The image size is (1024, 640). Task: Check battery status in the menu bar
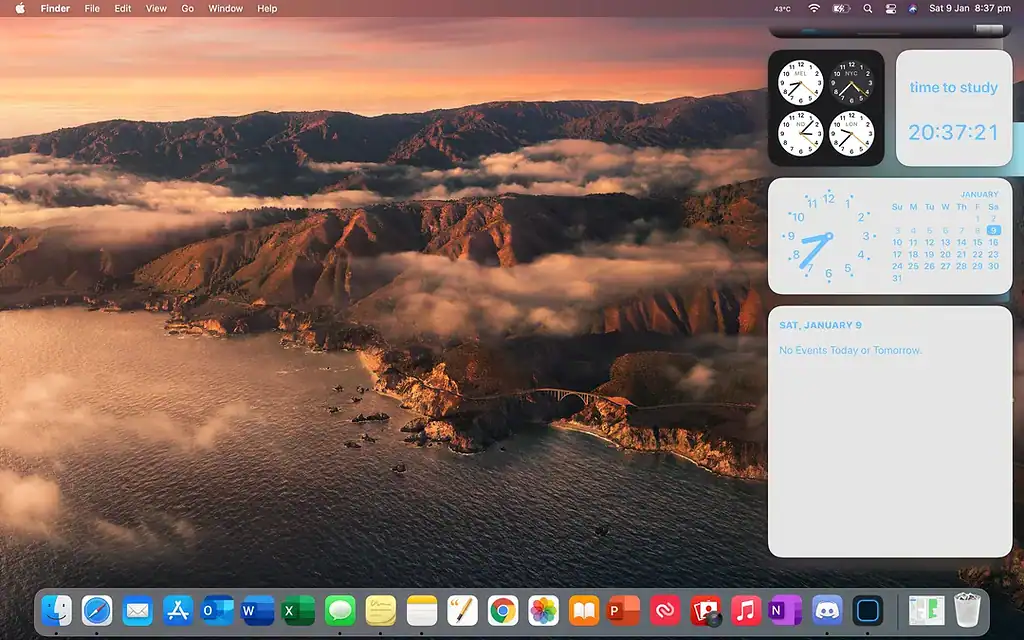coord(840,9)
